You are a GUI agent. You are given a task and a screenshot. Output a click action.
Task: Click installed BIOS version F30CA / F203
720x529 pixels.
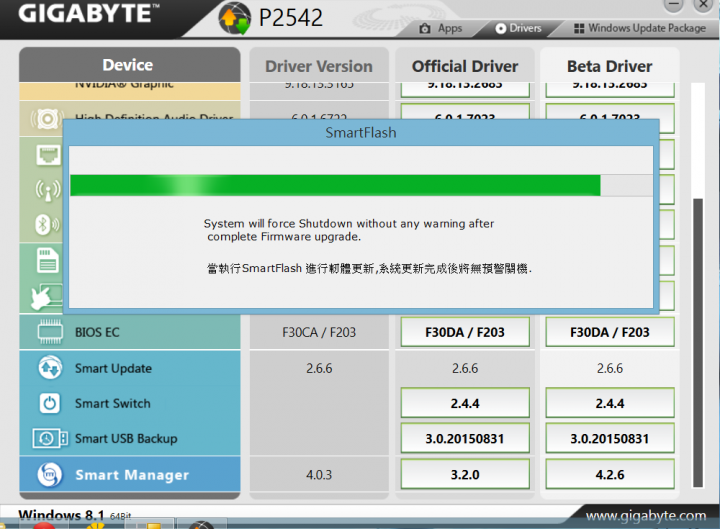[x=319, y=332]
